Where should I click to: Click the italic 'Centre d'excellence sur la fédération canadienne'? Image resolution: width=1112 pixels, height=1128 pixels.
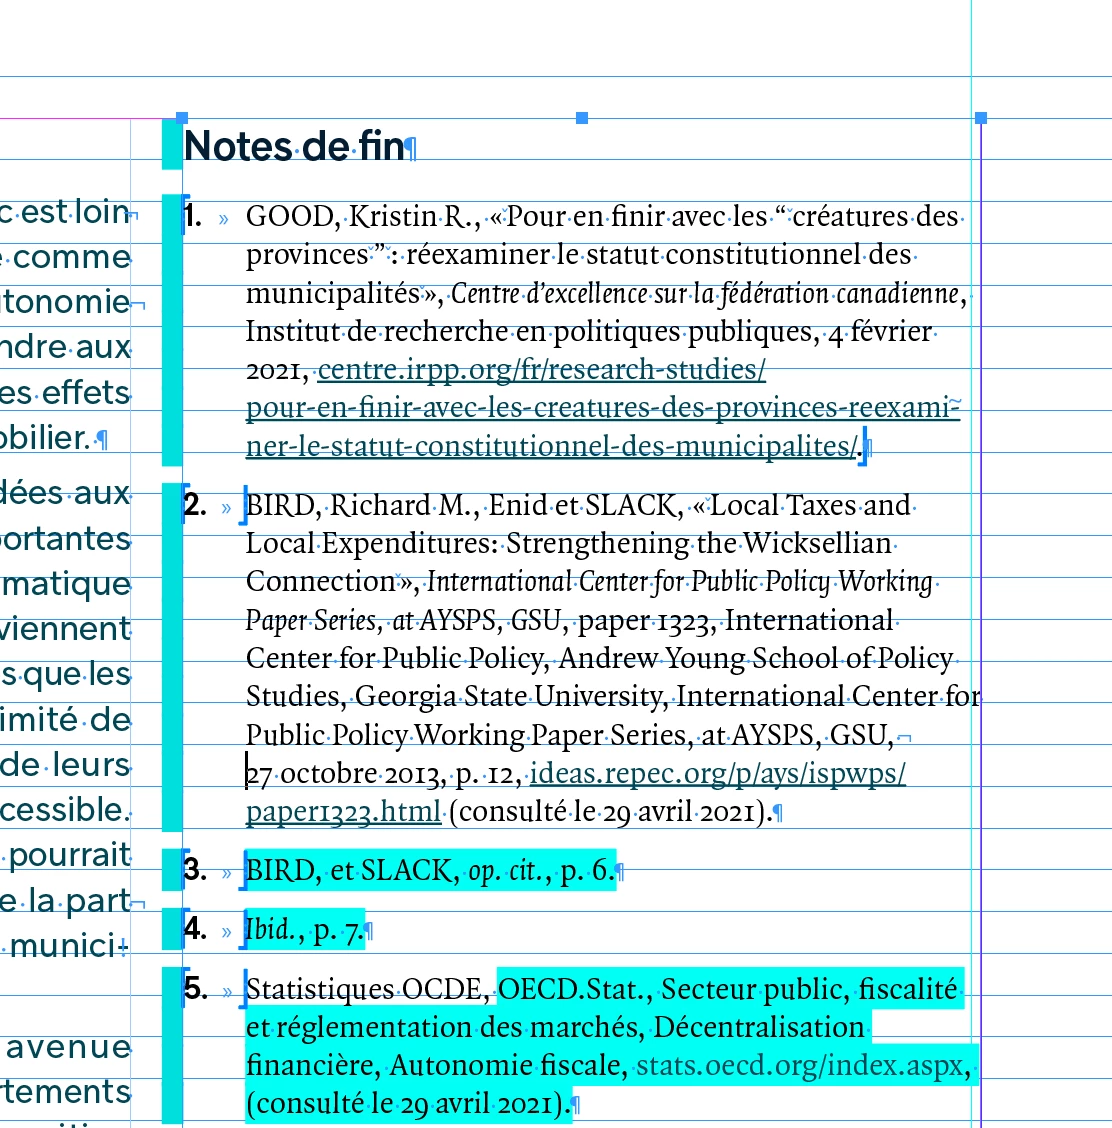pos(705,294)
